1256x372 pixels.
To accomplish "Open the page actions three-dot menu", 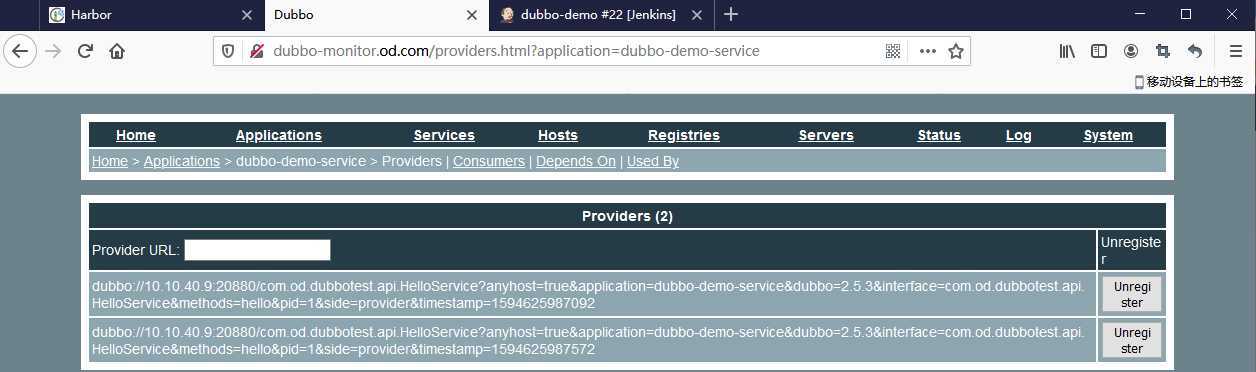I will click(928, 51).
